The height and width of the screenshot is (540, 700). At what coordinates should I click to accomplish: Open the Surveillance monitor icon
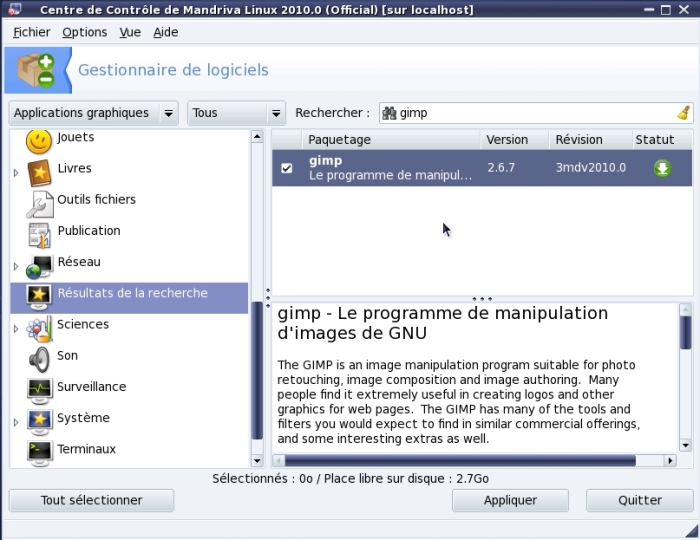pyautogui.click(x=39, y=390)
